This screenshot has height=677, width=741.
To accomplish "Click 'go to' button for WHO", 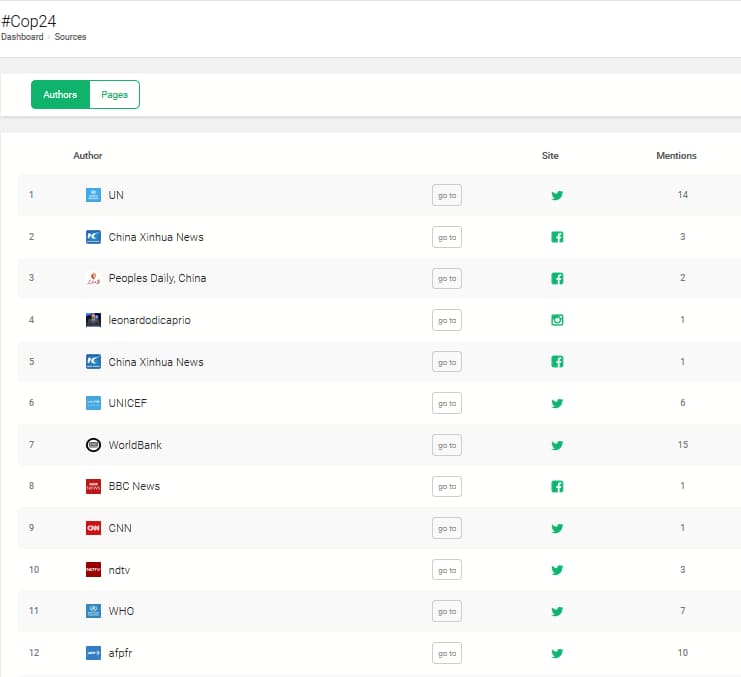I will coord(447,611).
